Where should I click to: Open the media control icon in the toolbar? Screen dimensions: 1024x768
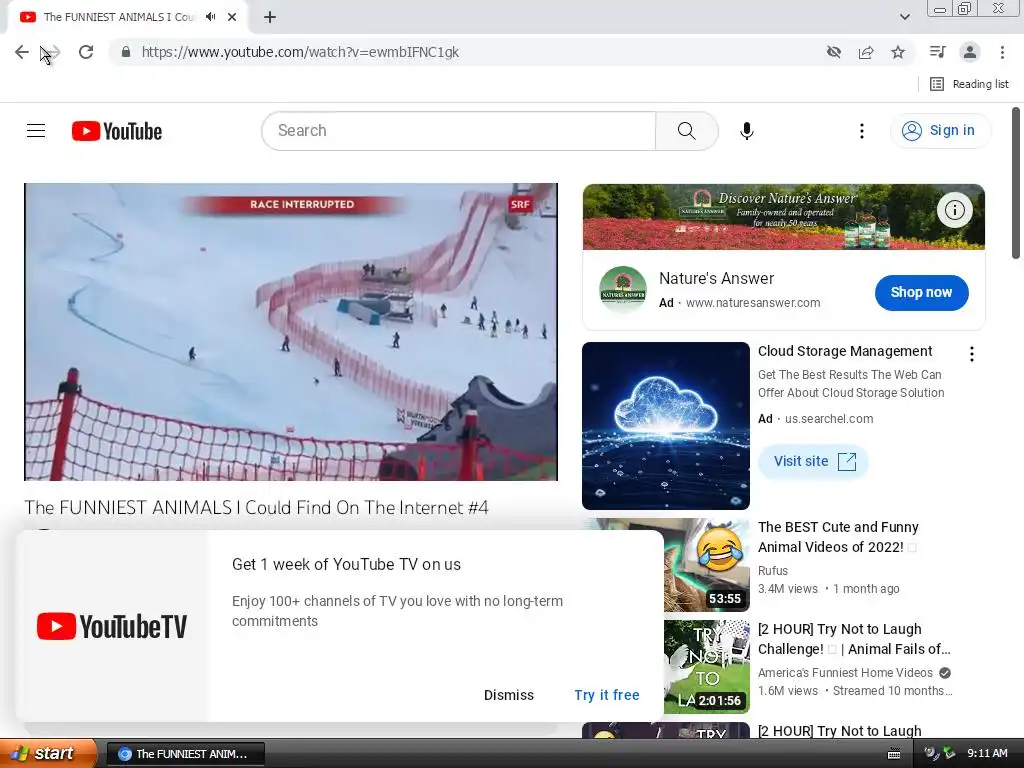(x=937, y=52)
